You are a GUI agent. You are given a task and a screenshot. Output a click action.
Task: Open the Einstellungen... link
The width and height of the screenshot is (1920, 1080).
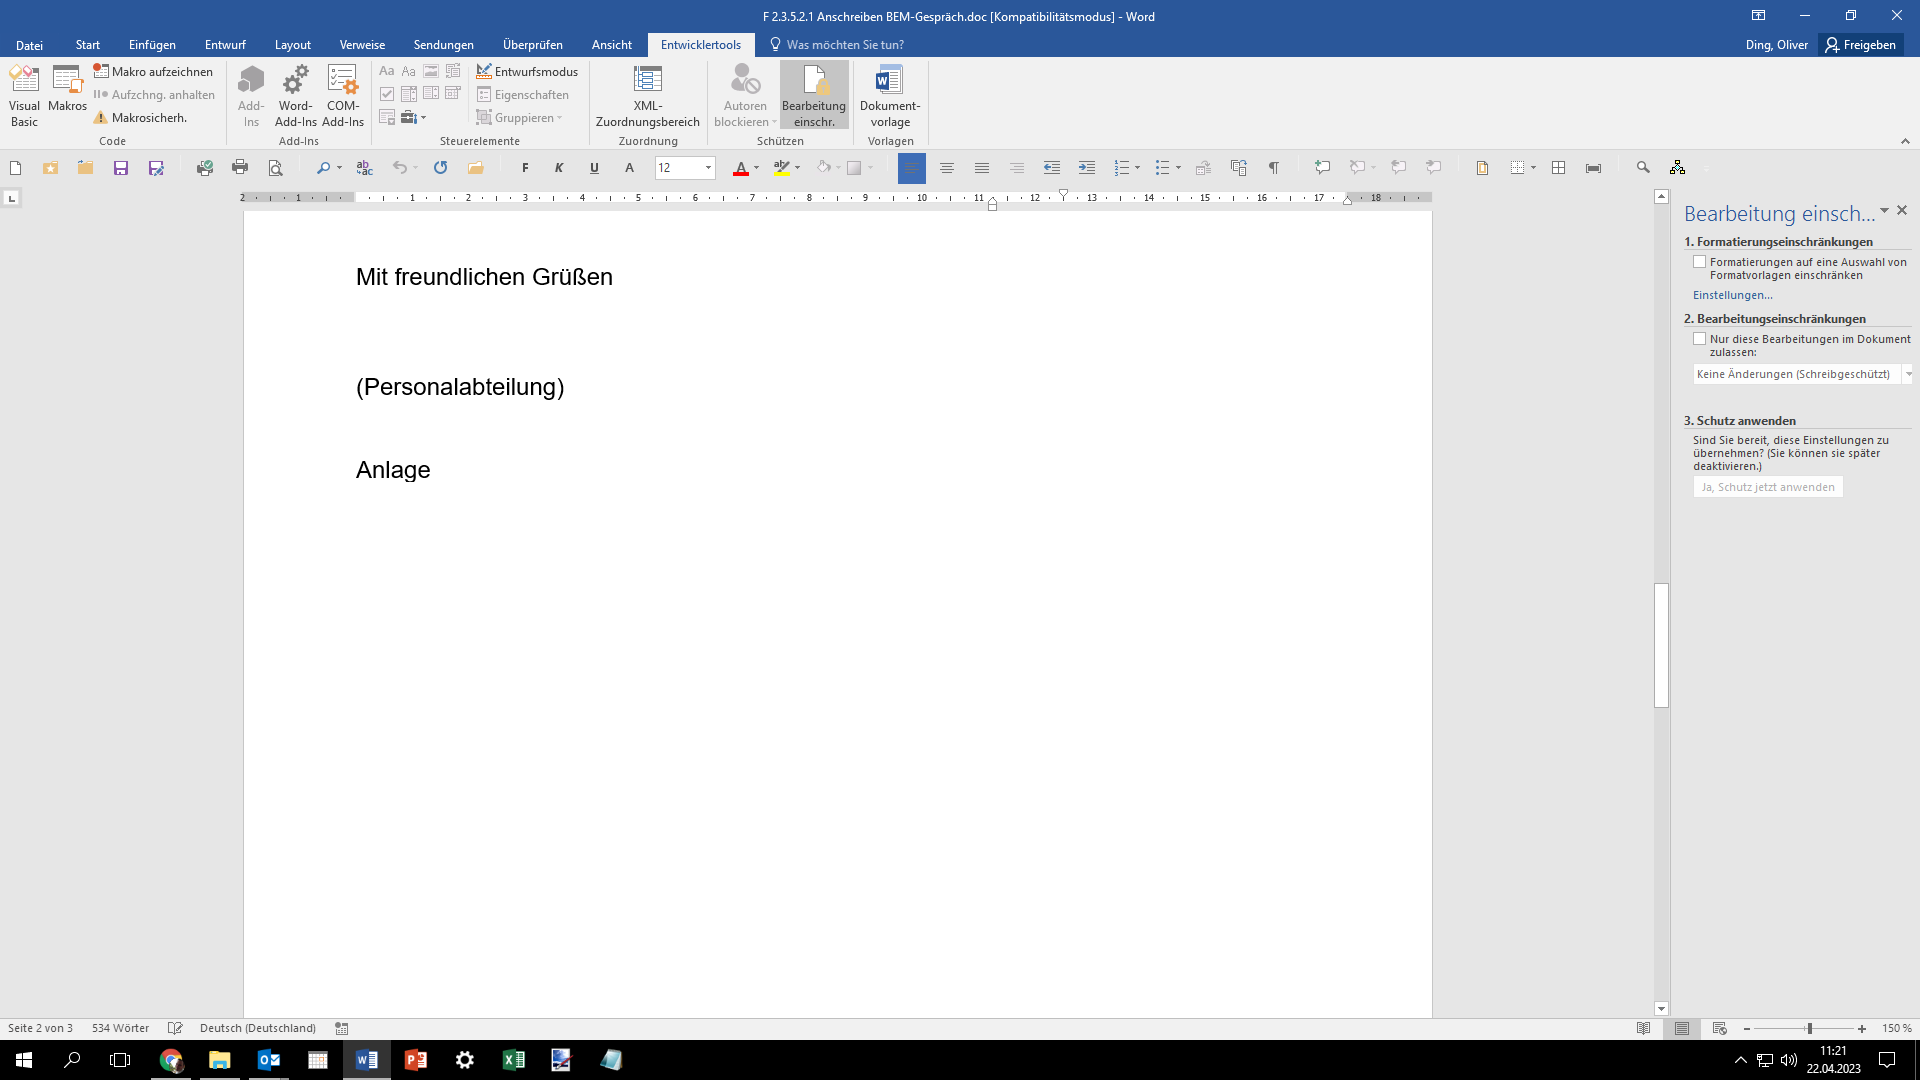(x=1732, y=295)
